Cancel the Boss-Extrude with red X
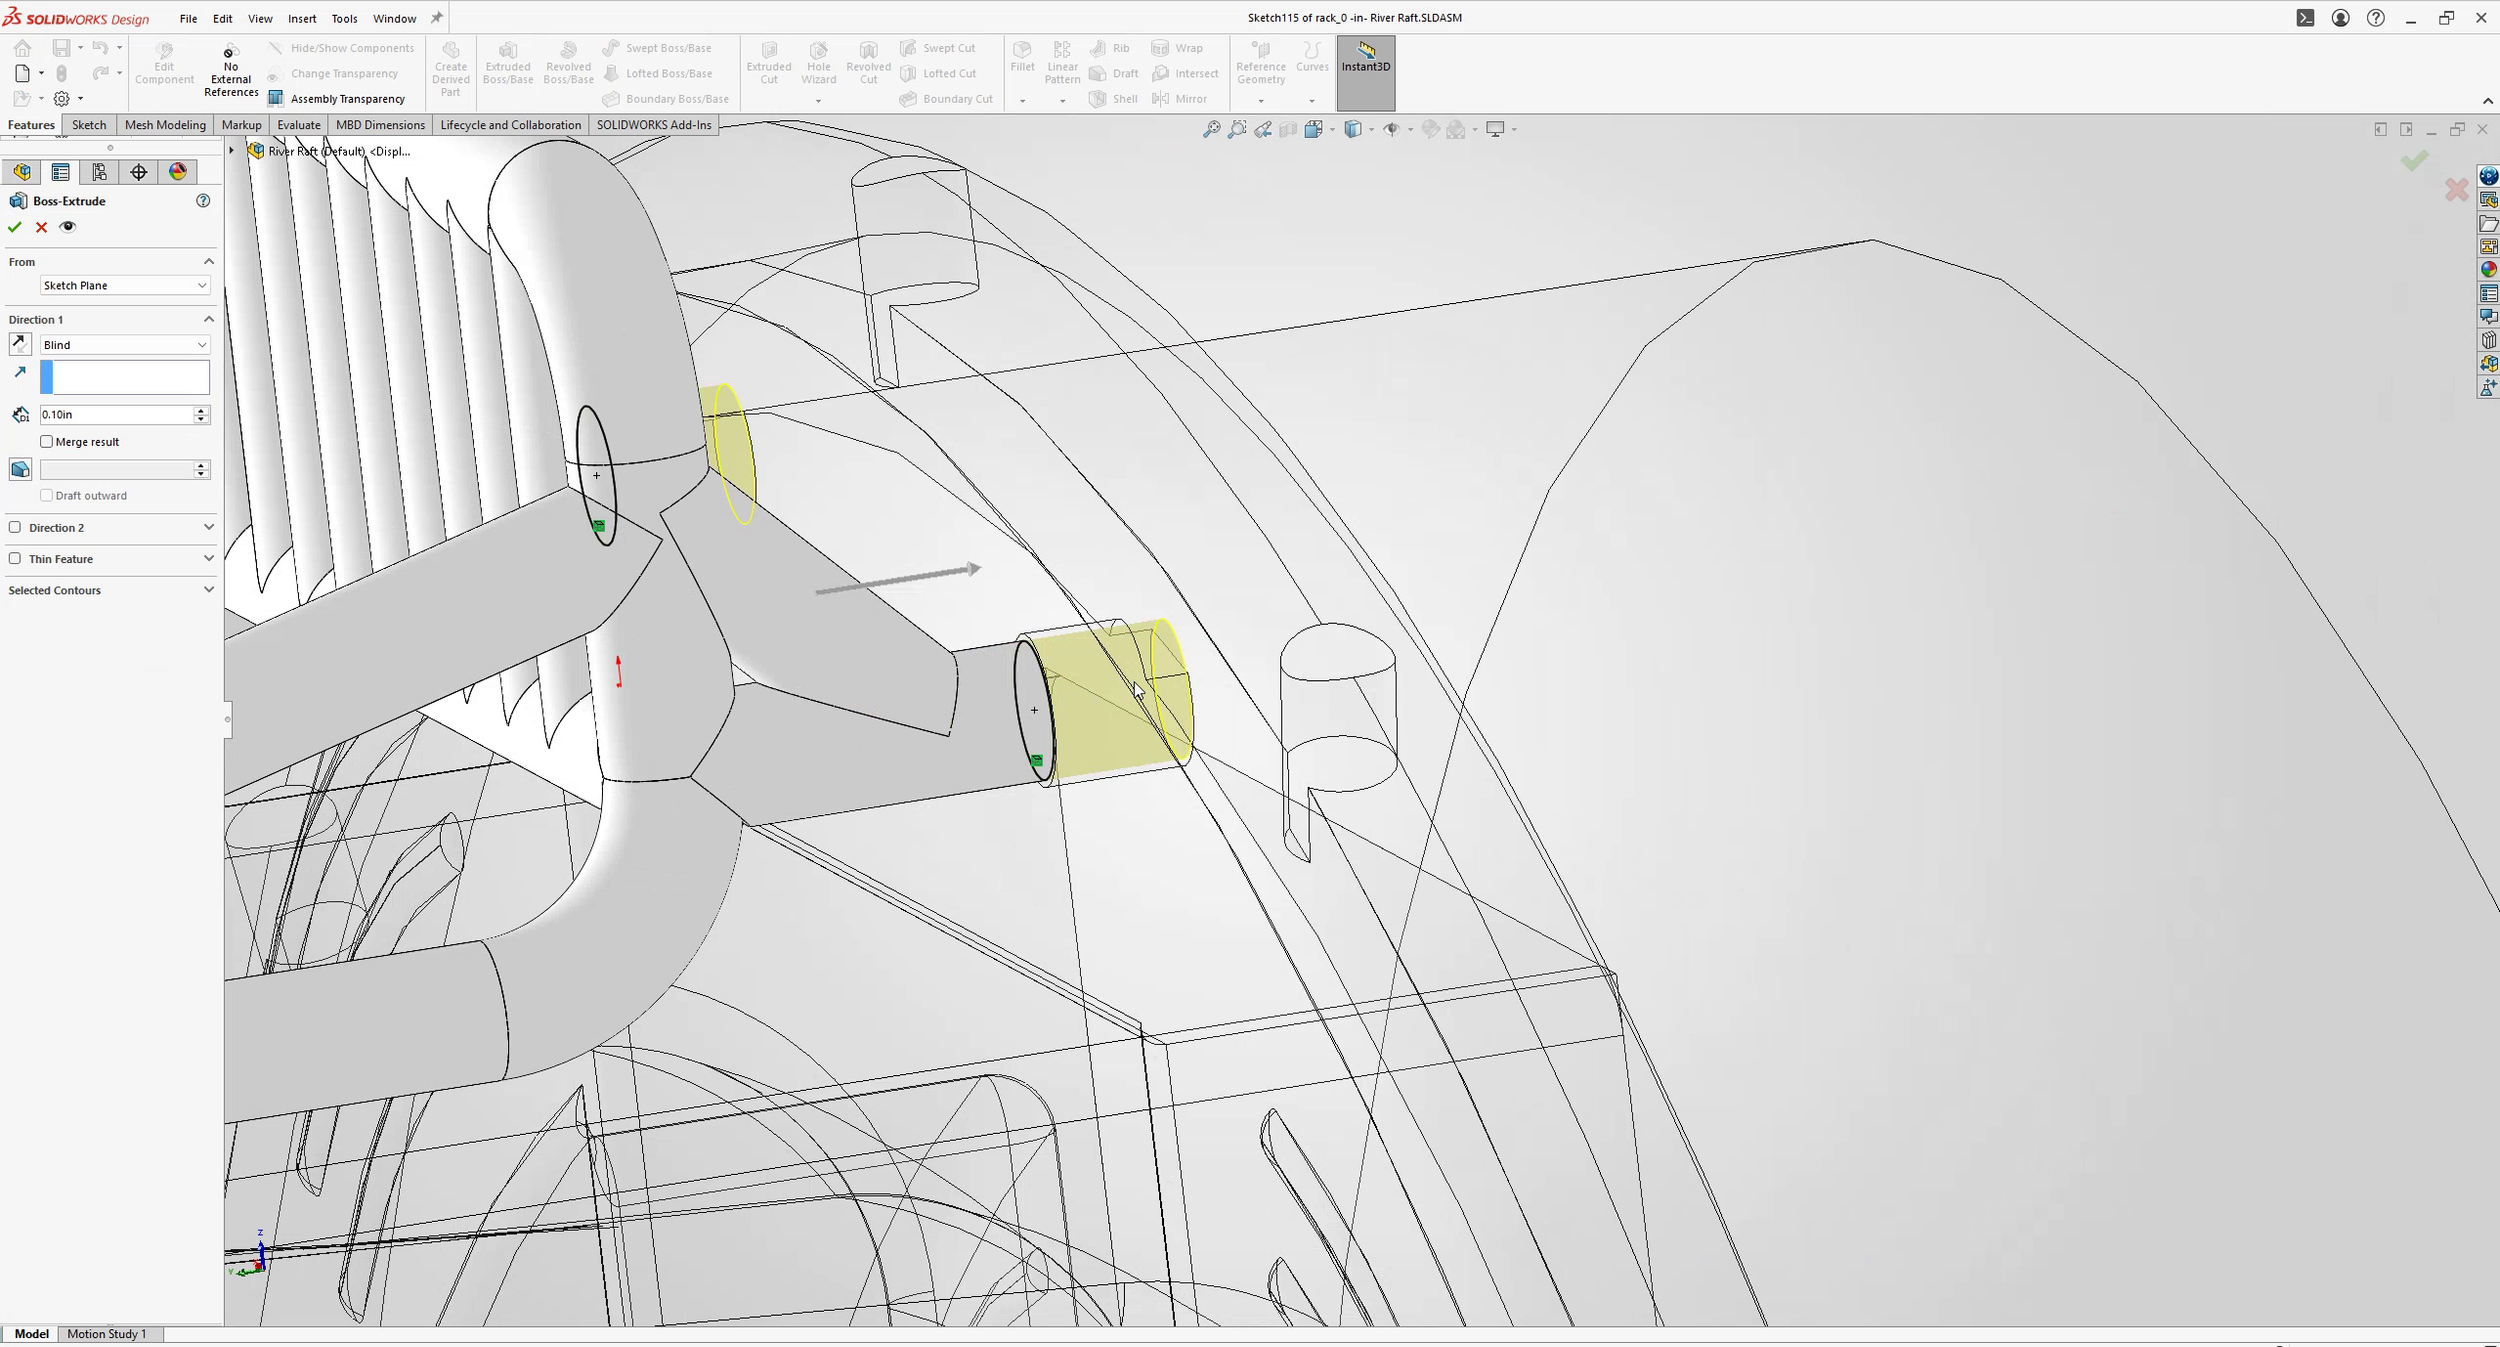Image resolution: width=2500 pixels, height=1347 pixels. coord(41,227)
